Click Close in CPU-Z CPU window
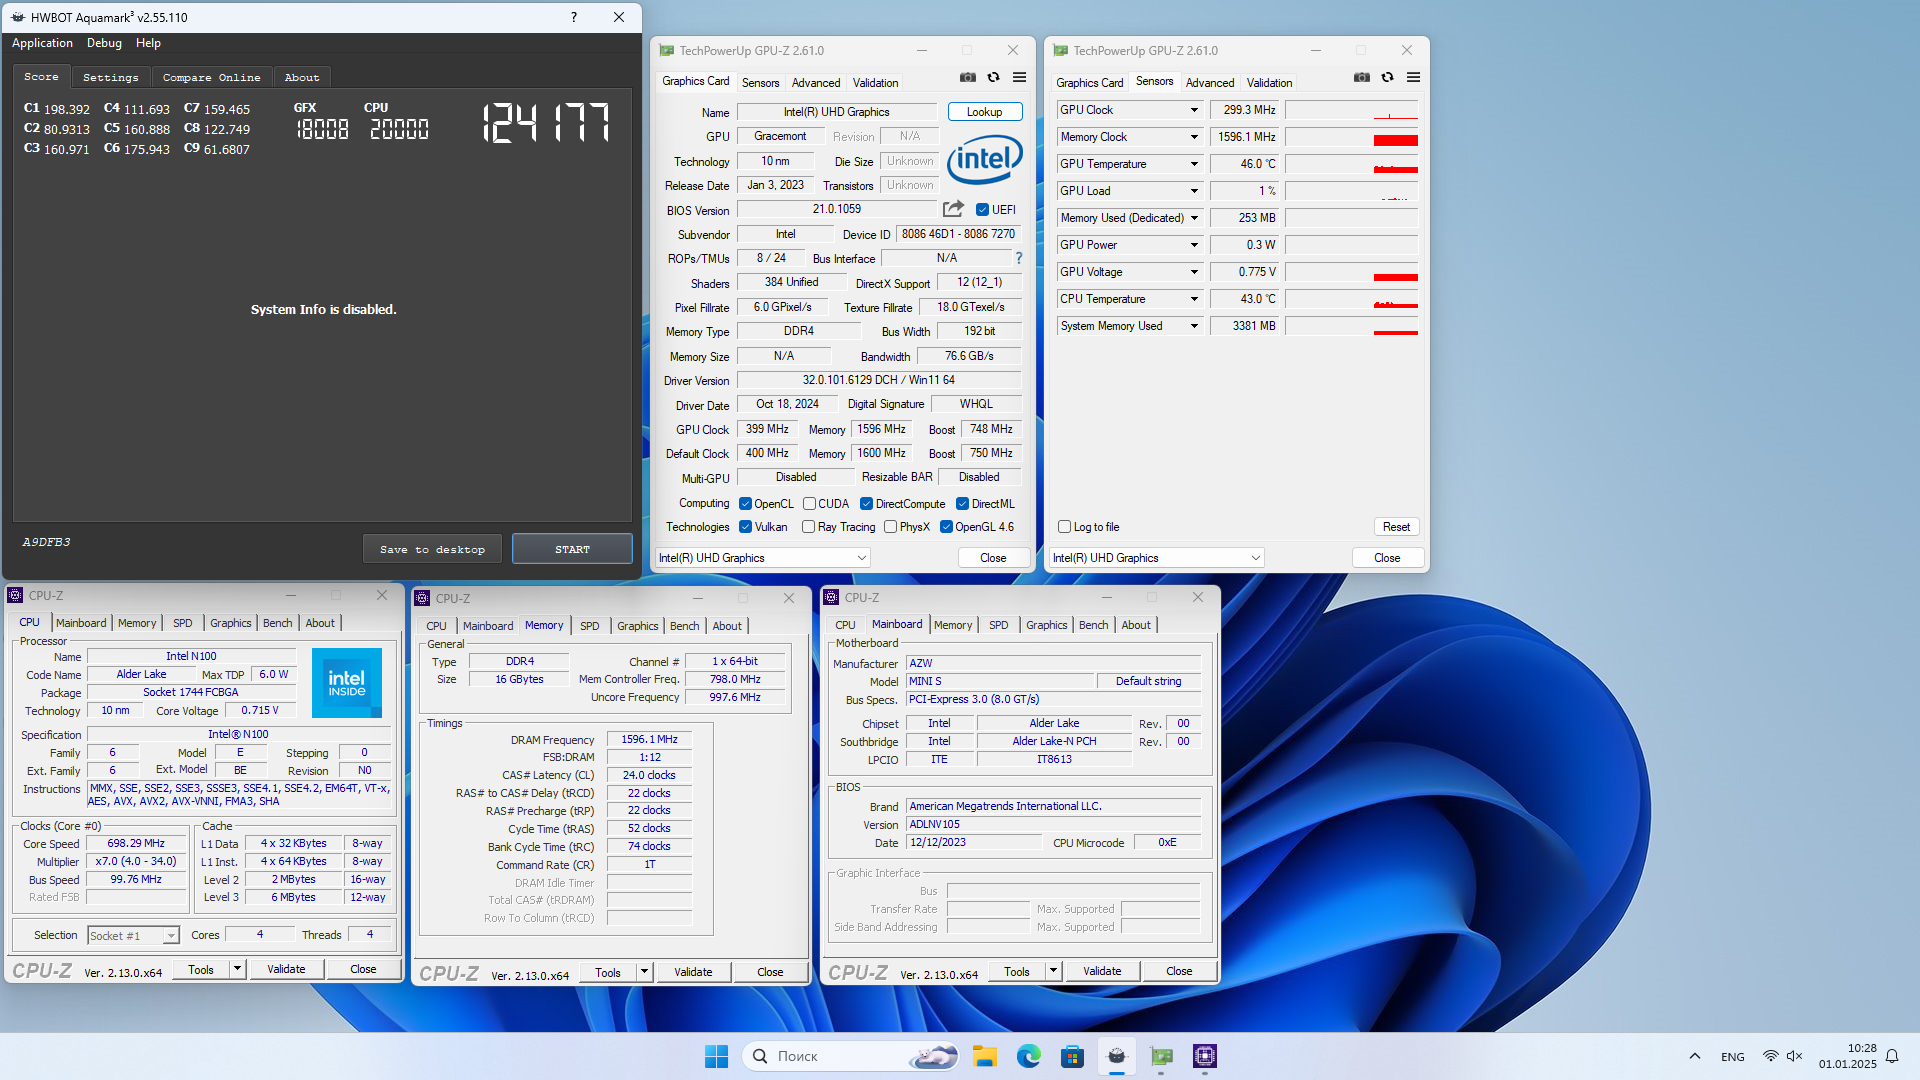The height and width of the screenshot is (1080, 1920). coord(363,969)
